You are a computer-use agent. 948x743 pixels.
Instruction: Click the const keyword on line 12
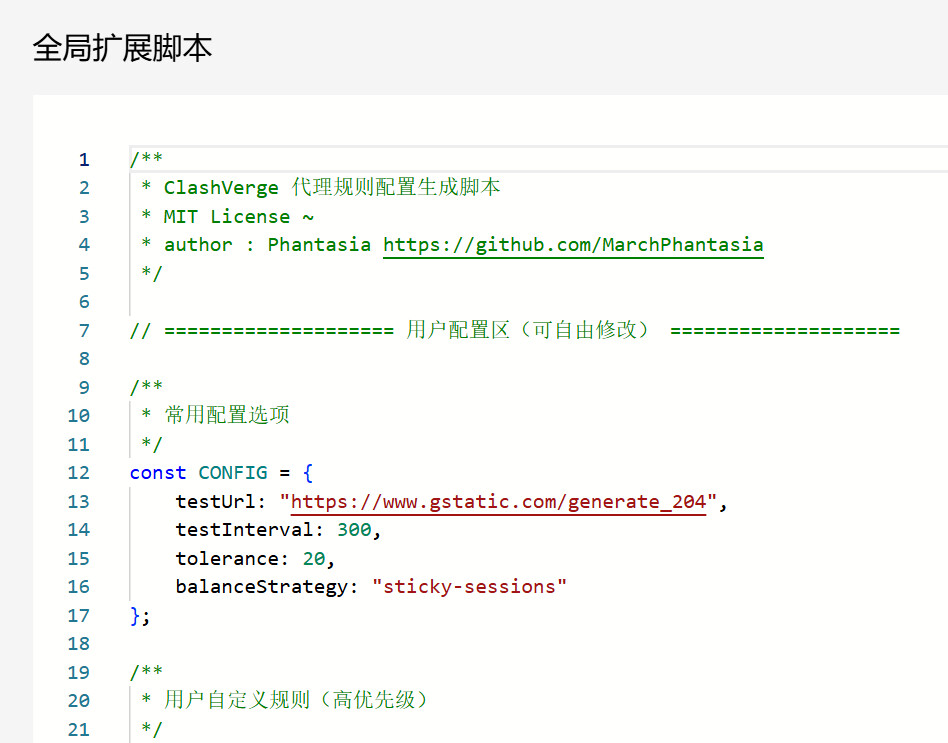click(157, 473)
